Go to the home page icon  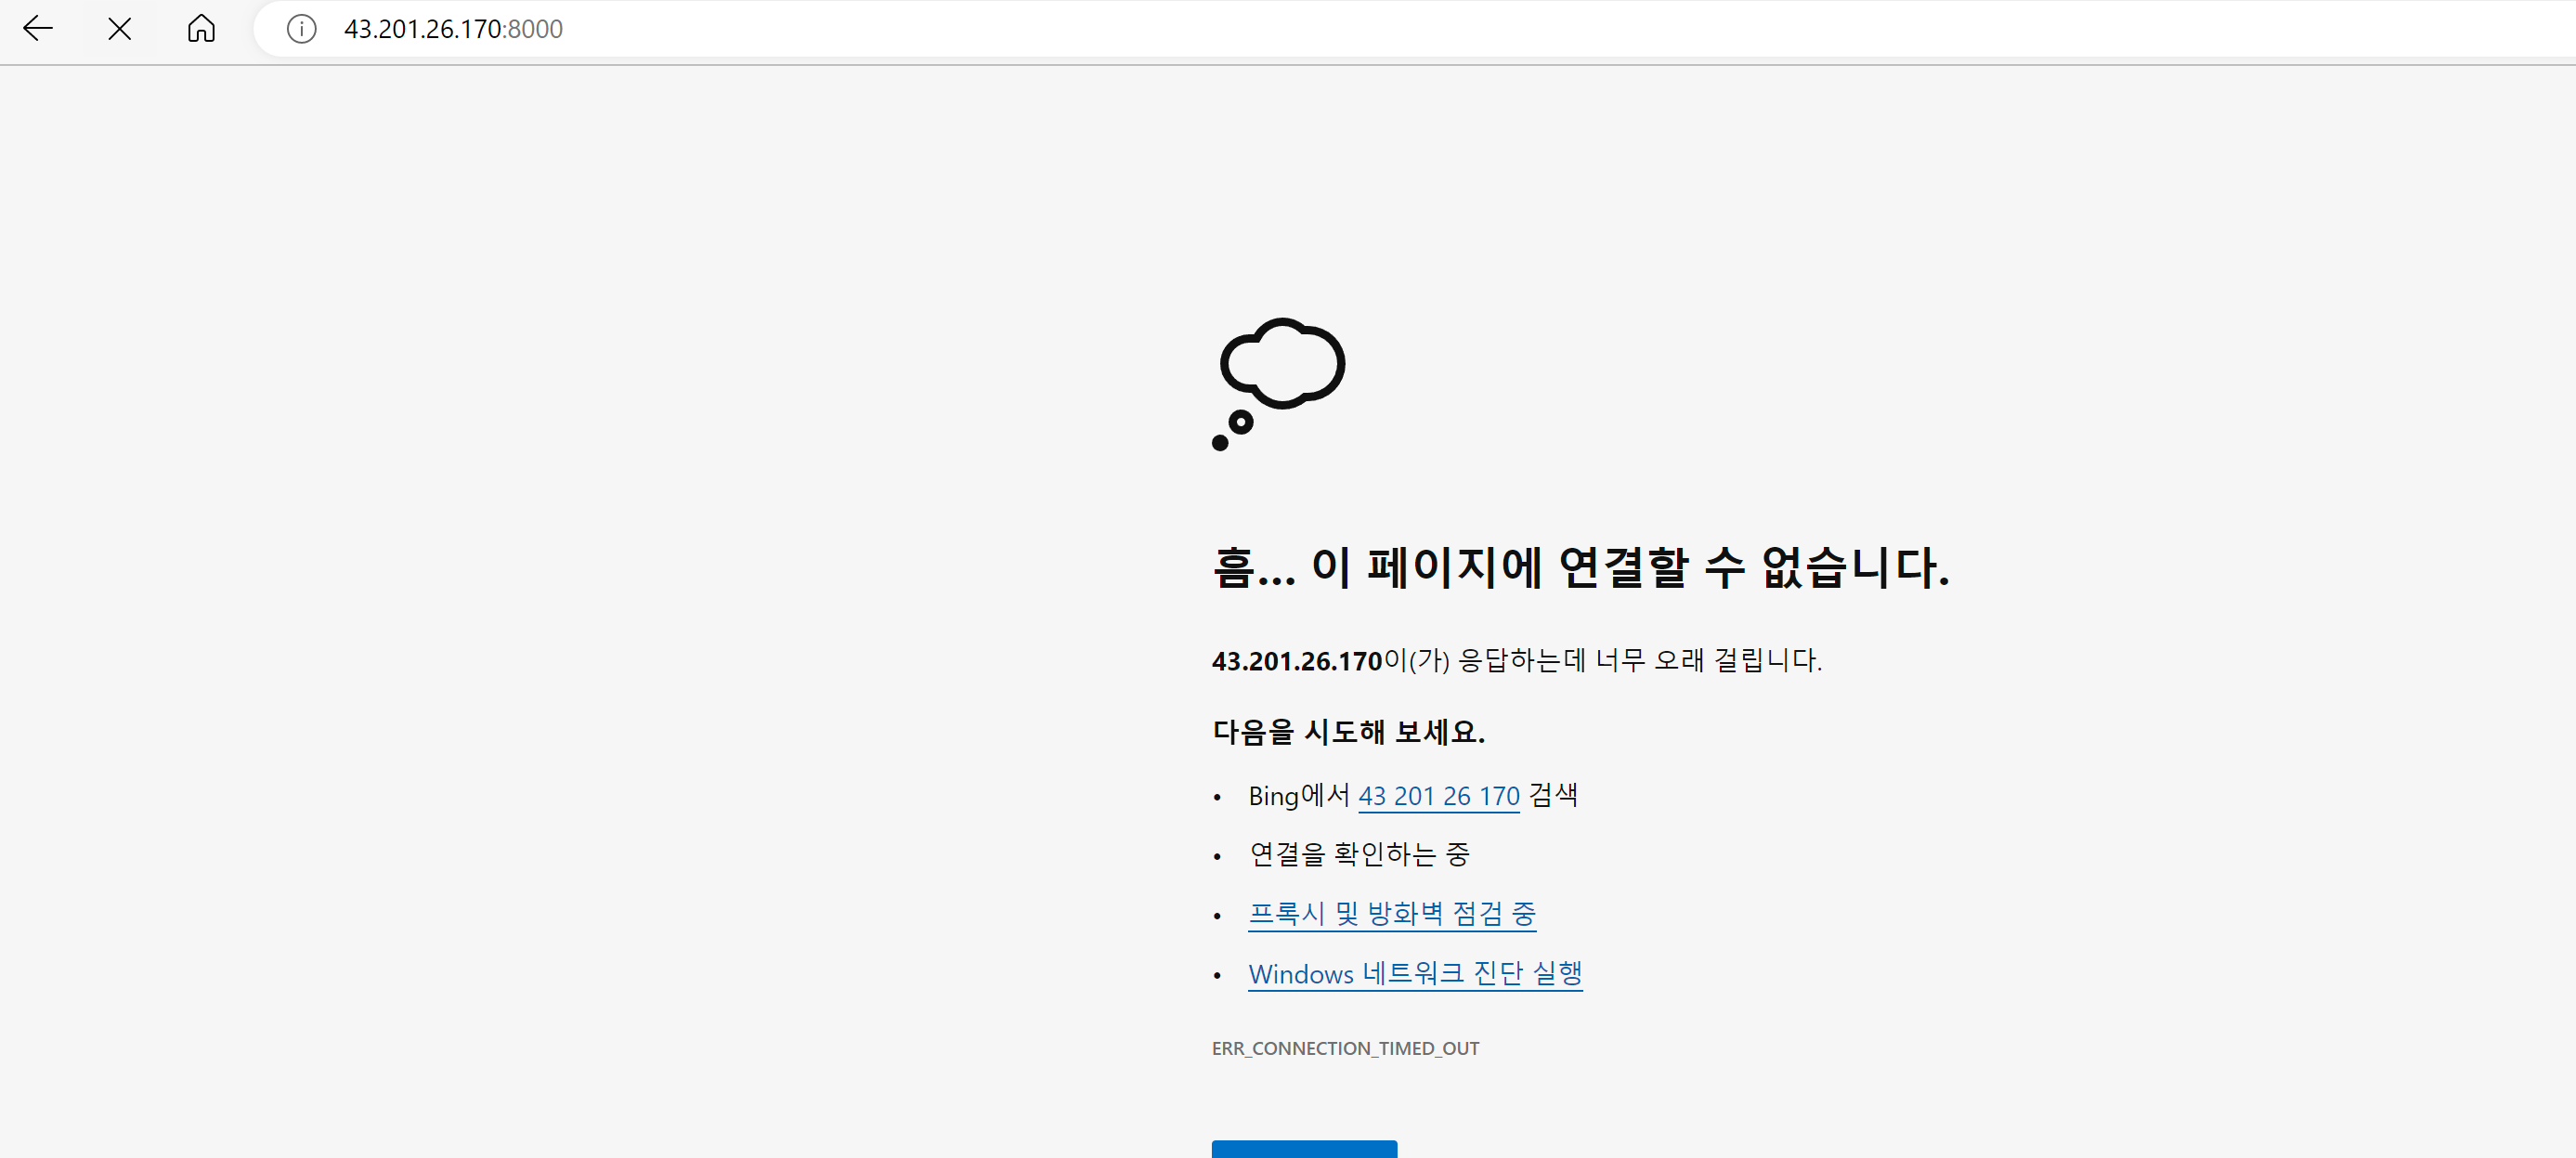(201, 28)
